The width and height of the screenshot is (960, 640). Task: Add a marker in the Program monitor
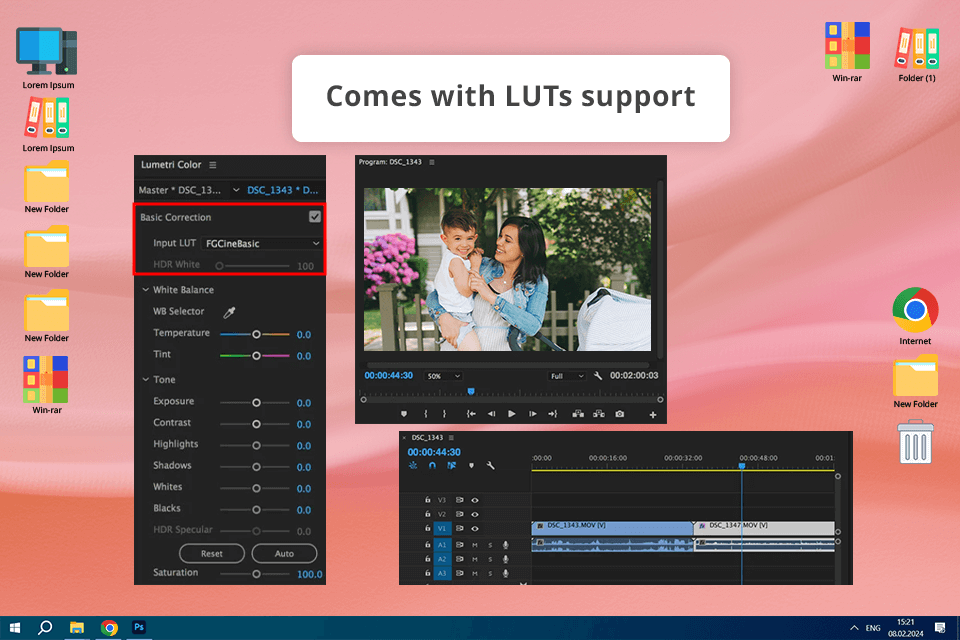(403, 414)
